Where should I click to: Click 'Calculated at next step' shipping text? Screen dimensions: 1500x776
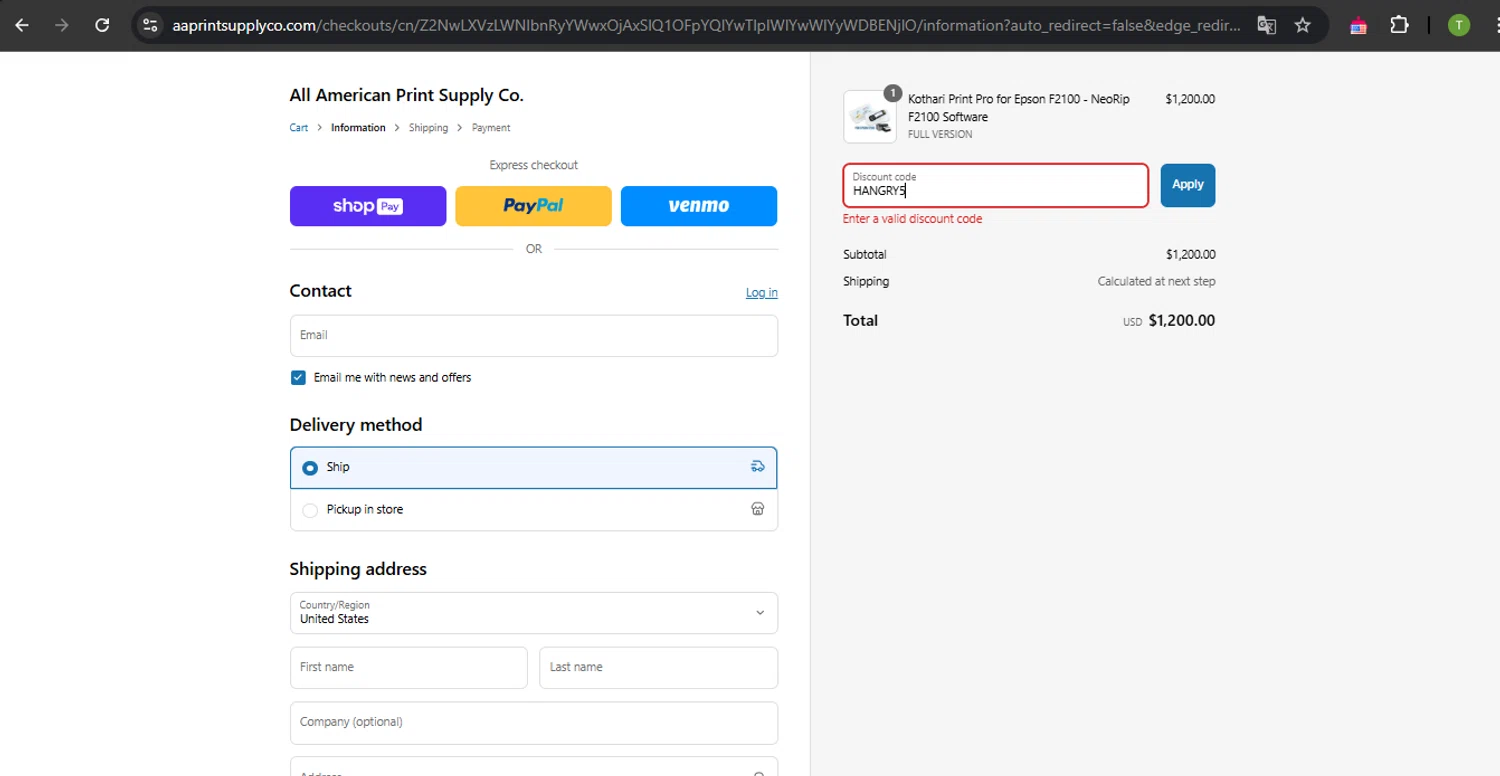[x=1157, y=282]
